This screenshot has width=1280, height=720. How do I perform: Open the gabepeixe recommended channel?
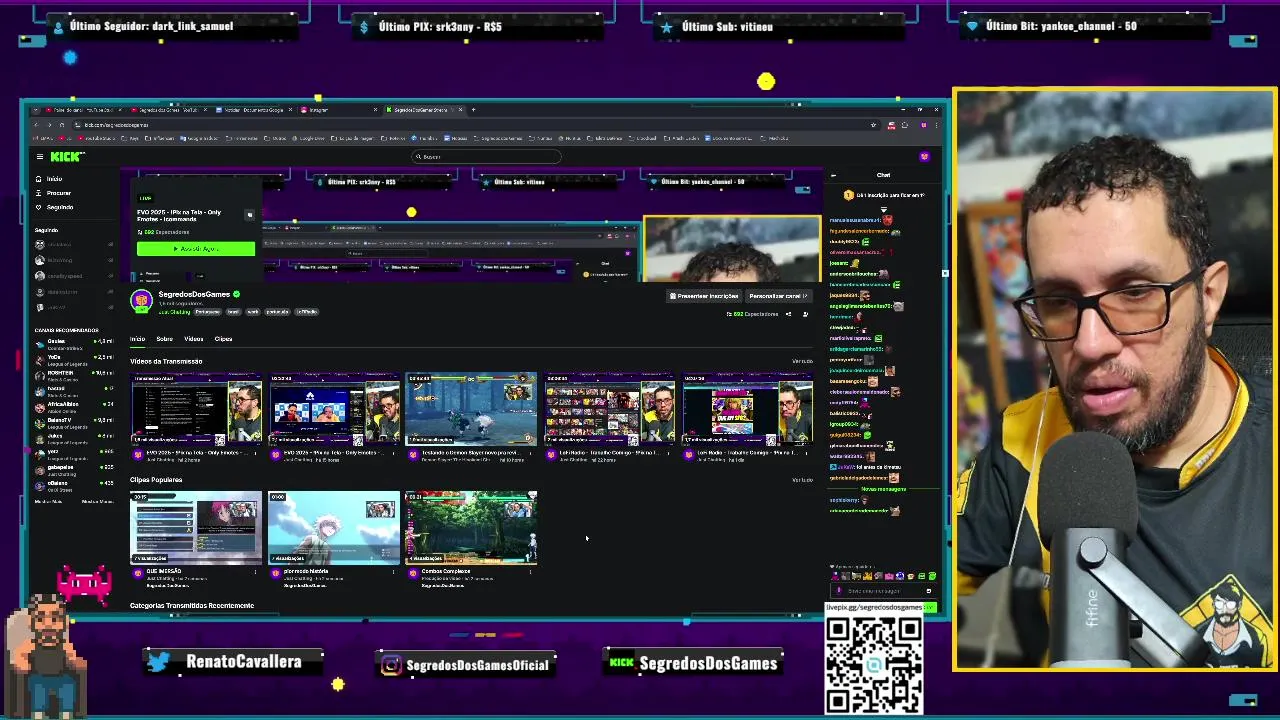[75, 471]
